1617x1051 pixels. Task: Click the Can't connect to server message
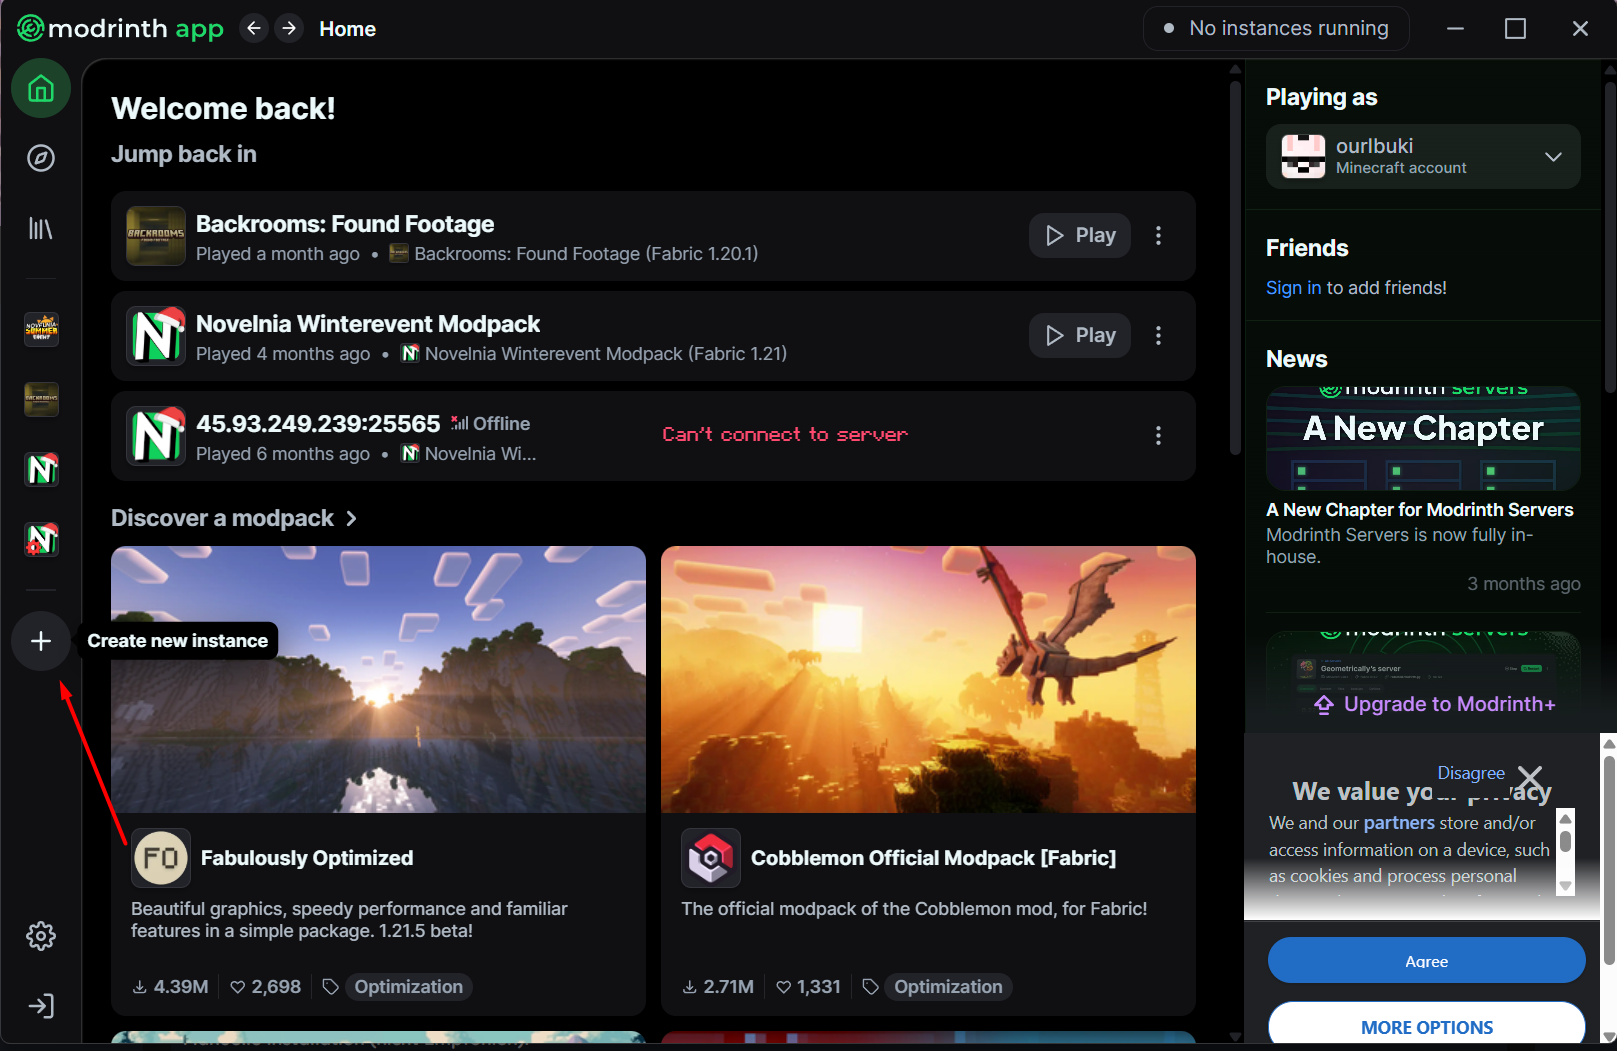tap(785, 435)
